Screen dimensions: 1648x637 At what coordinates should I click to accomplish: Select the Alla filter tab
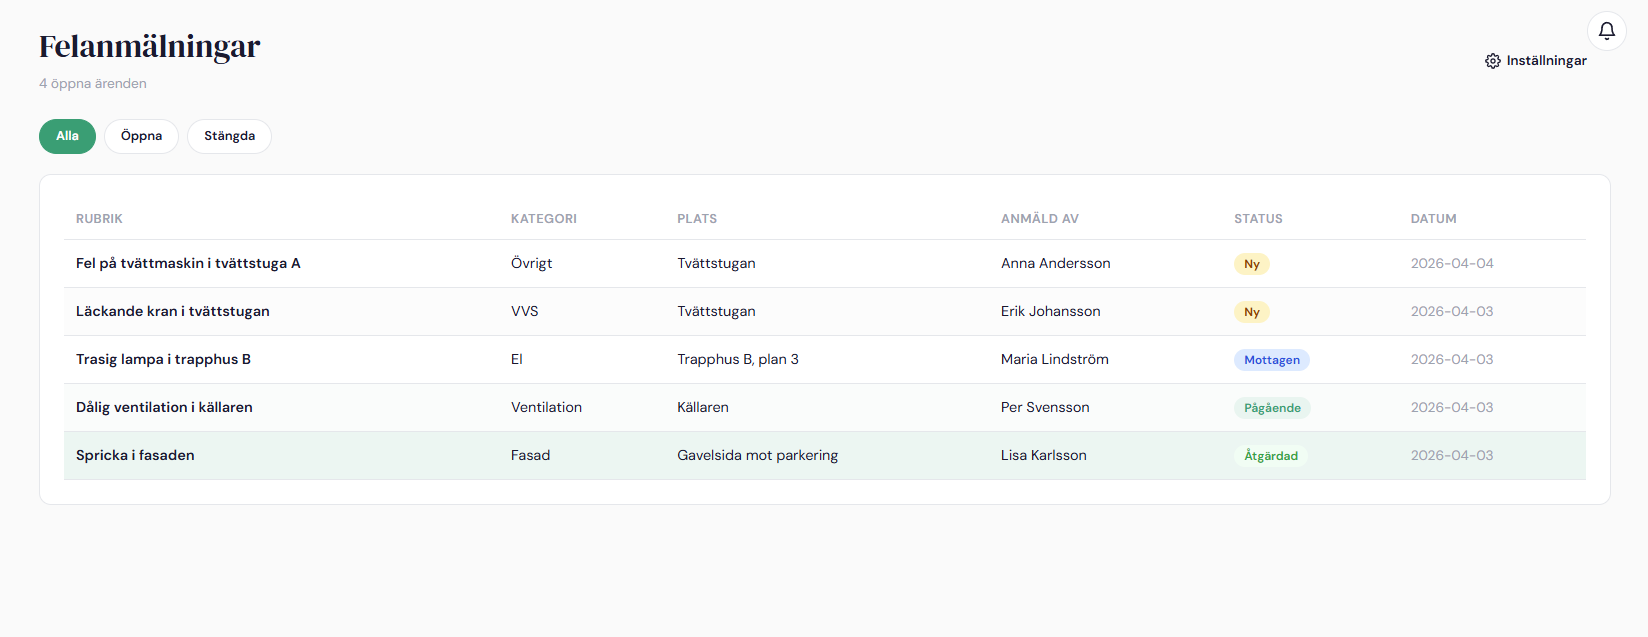tap(67, 136)
